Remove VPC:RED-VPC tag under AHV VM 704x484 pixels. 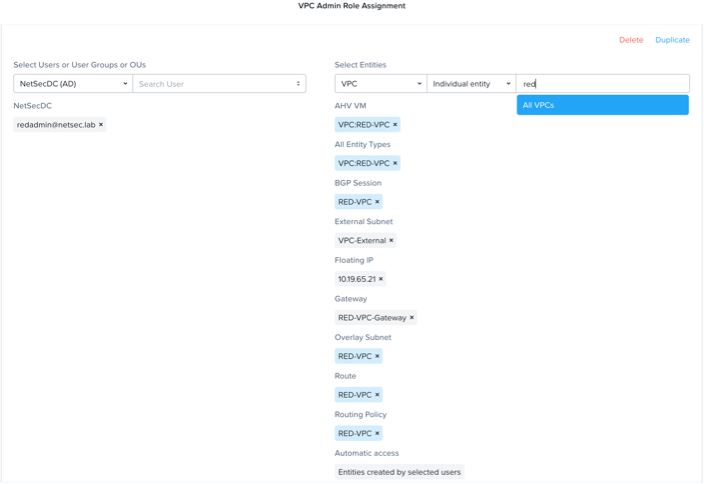pyautogui.click(x=395, y=125)
